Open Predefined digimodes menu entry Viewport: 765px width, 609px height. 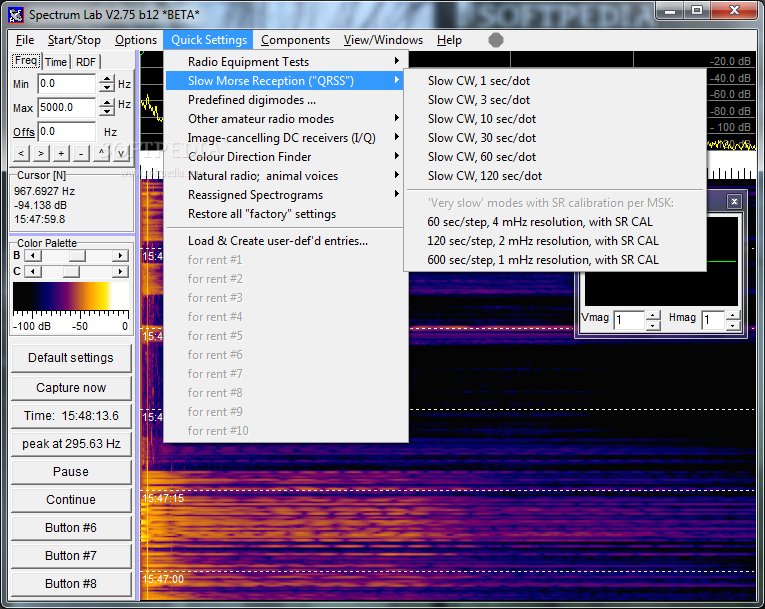pyautogui.click(x=284, y=100)
